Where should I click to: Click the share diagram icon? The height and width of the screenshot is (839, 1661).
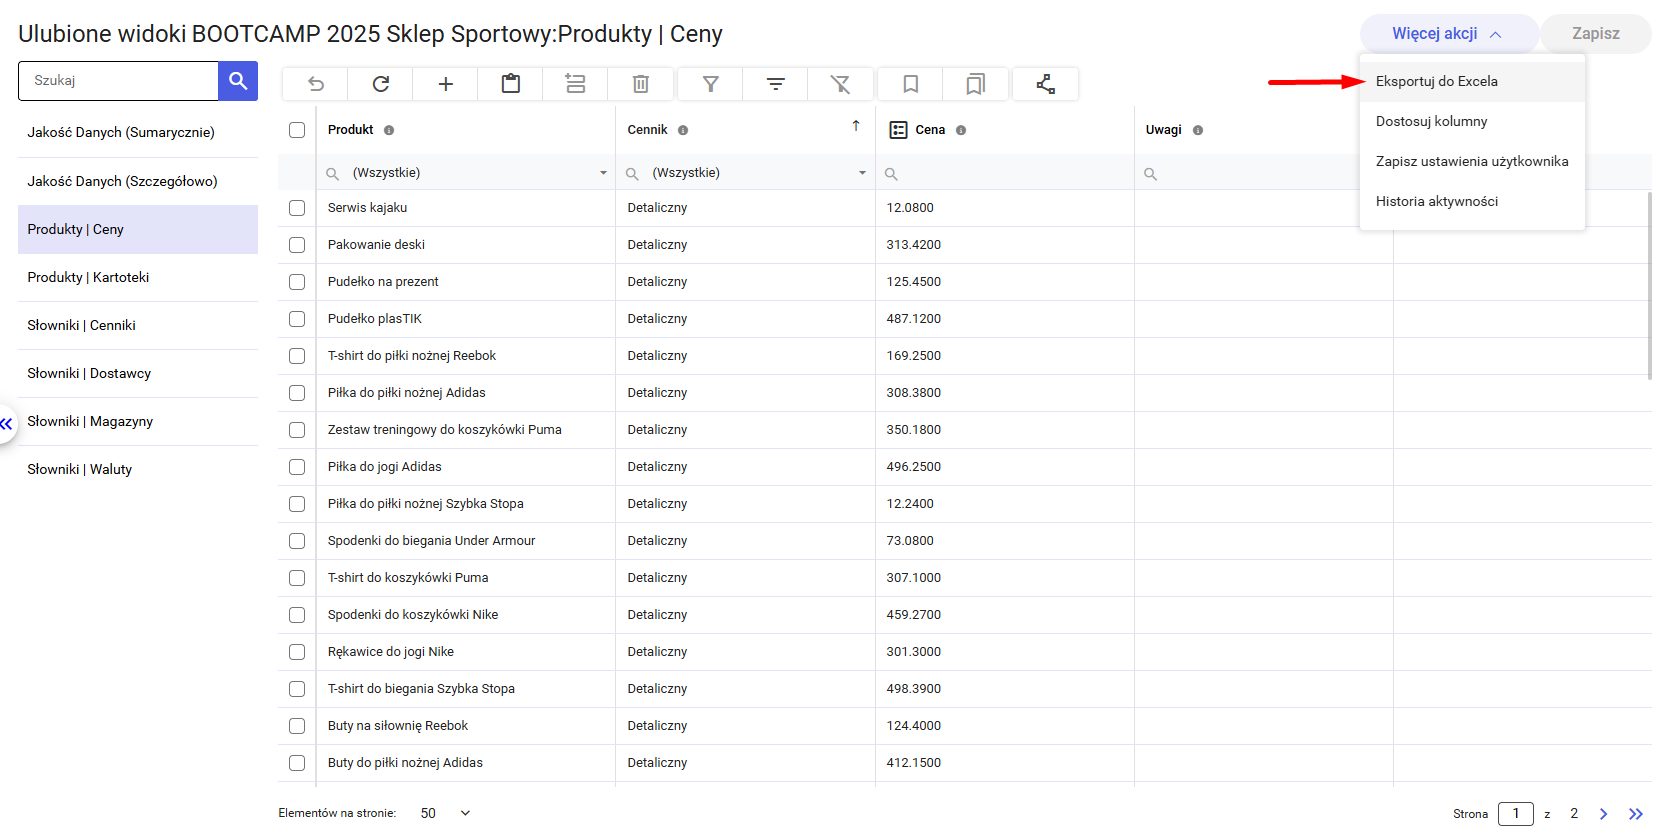1046,84
